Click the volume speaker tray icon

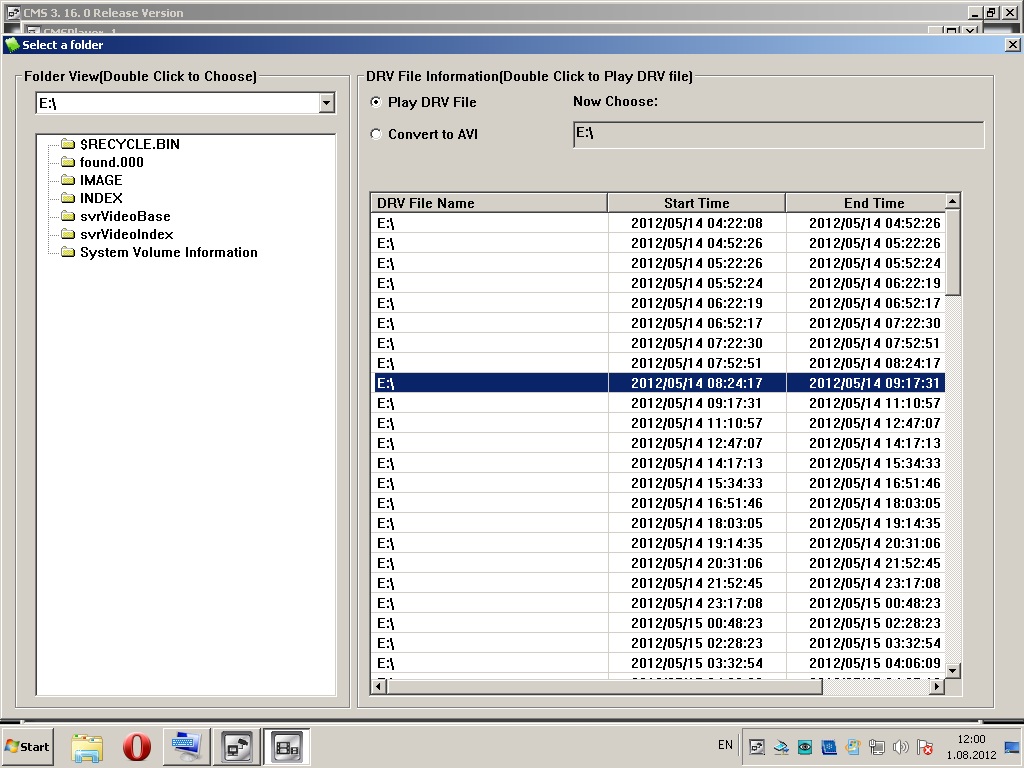point(901,747)
